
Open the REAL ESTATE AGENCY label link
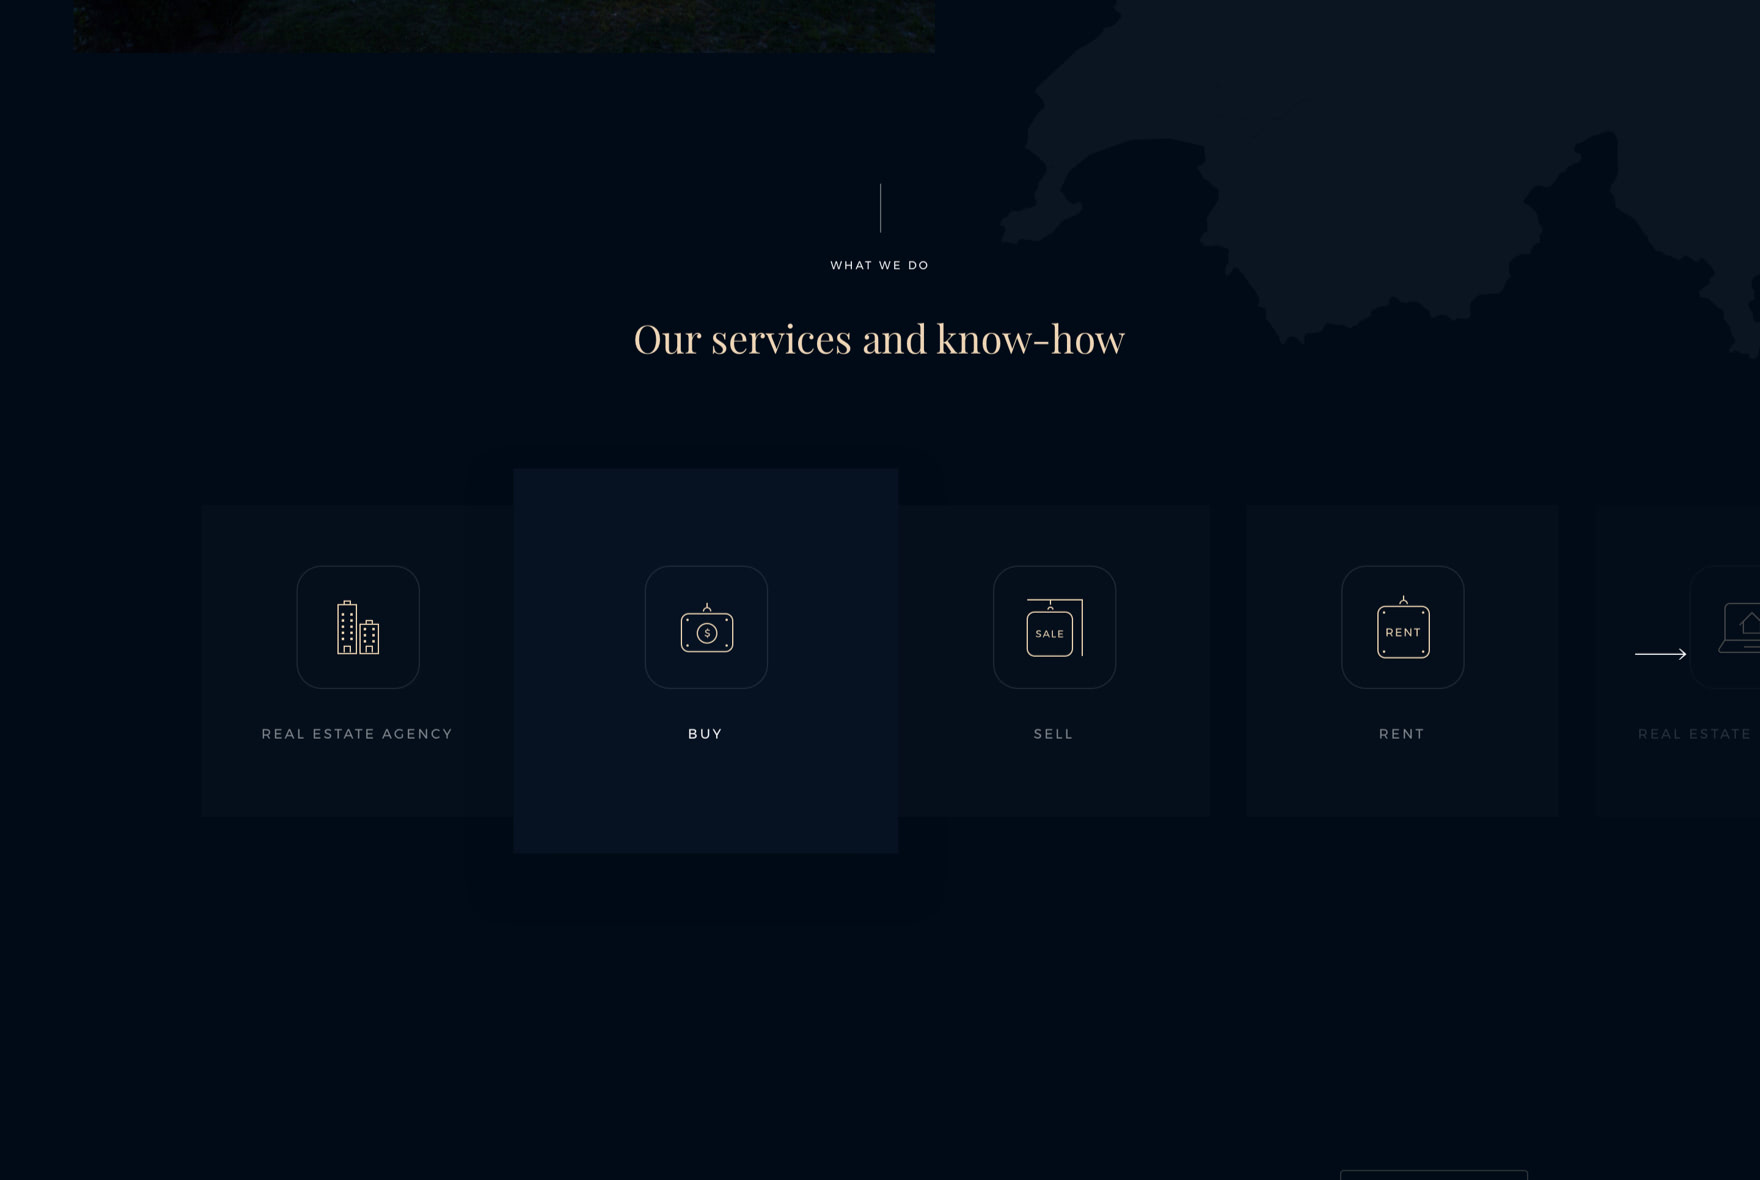[x=357, y=734]
